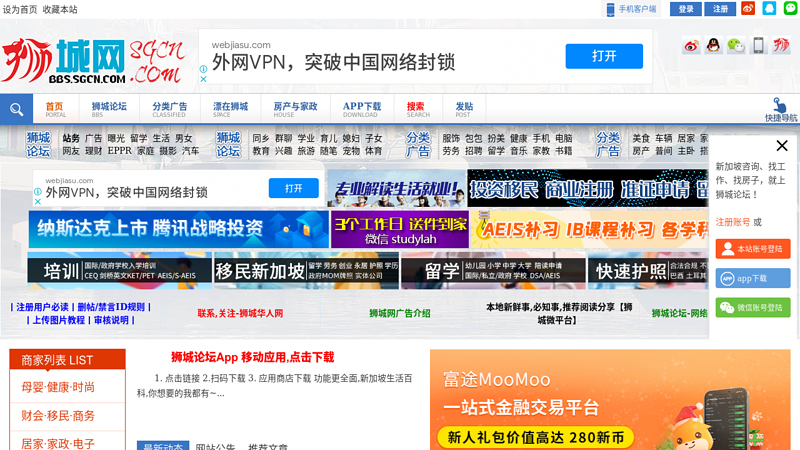
Task: Click the 注册 register button
Action: 720,9
